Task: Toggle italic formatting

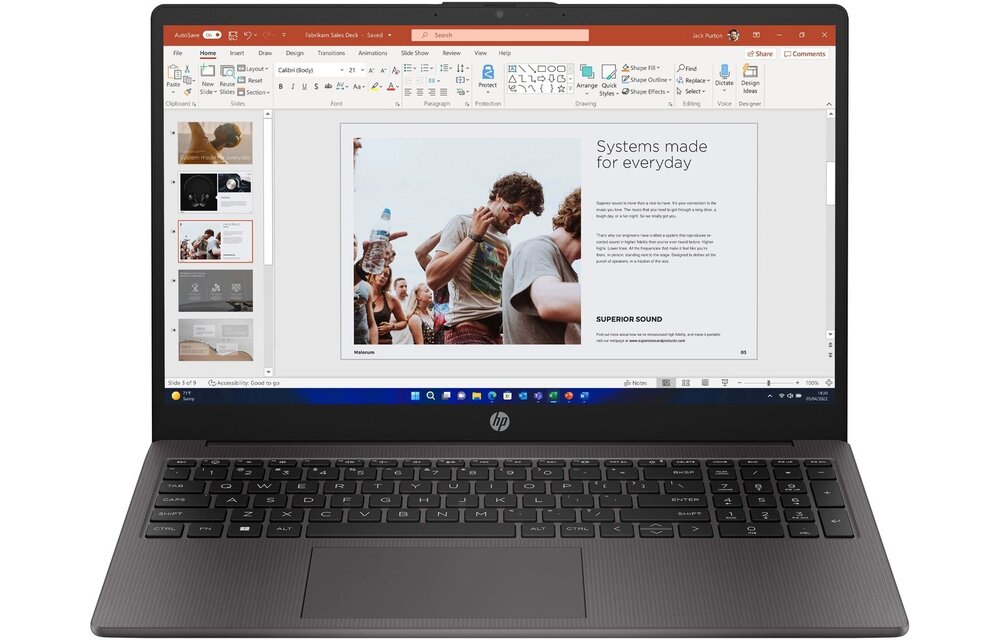Action: click(x=293, y=87)
